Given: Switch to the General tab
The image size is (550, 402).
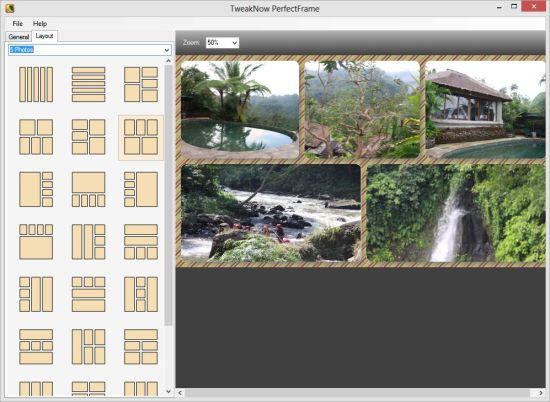Looking at the screenshot, I should coord(19,36).
